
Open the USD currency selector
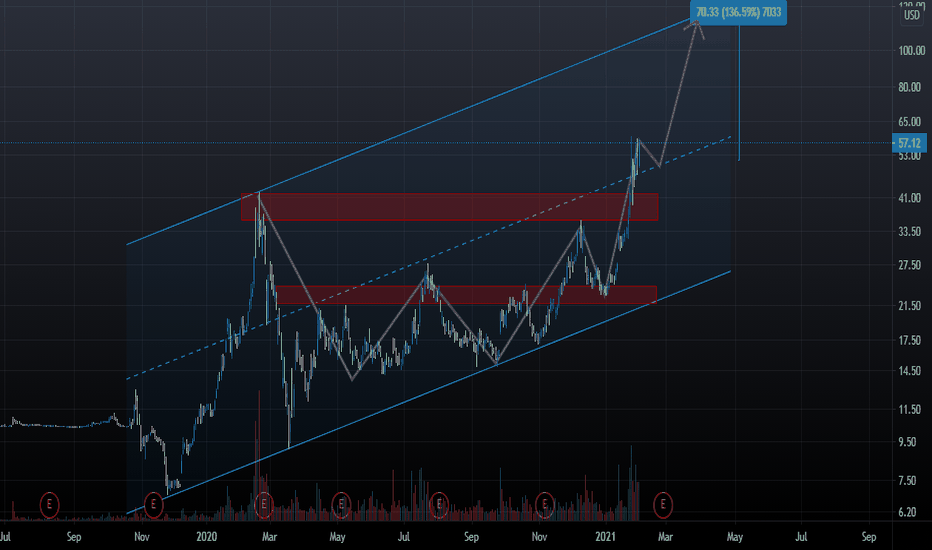912,15
